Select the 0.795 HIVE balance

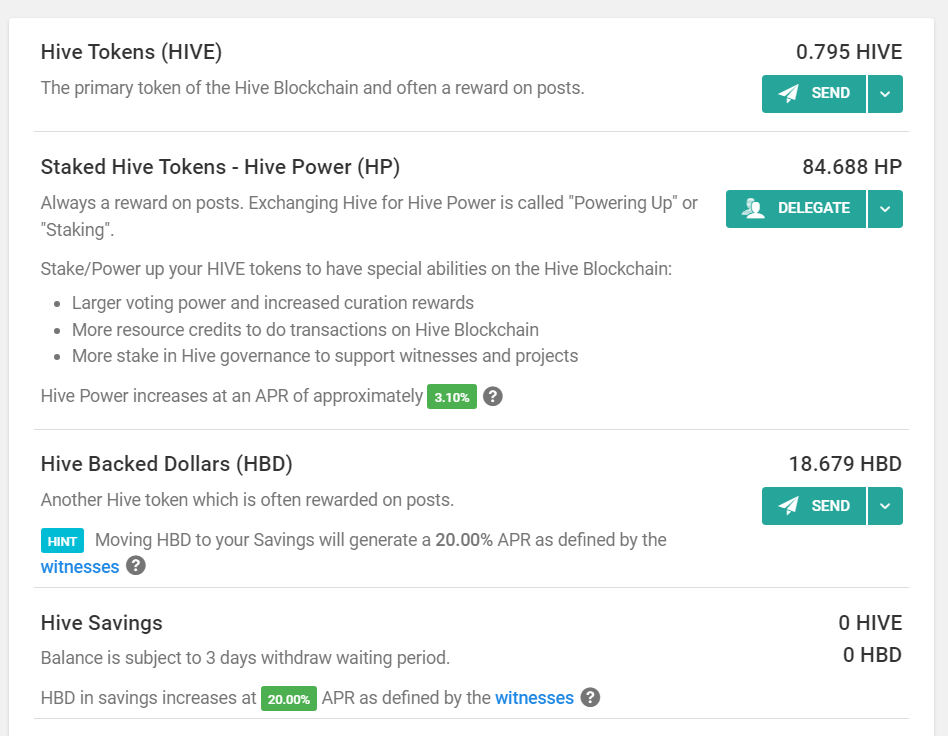(x=849, y=52)
